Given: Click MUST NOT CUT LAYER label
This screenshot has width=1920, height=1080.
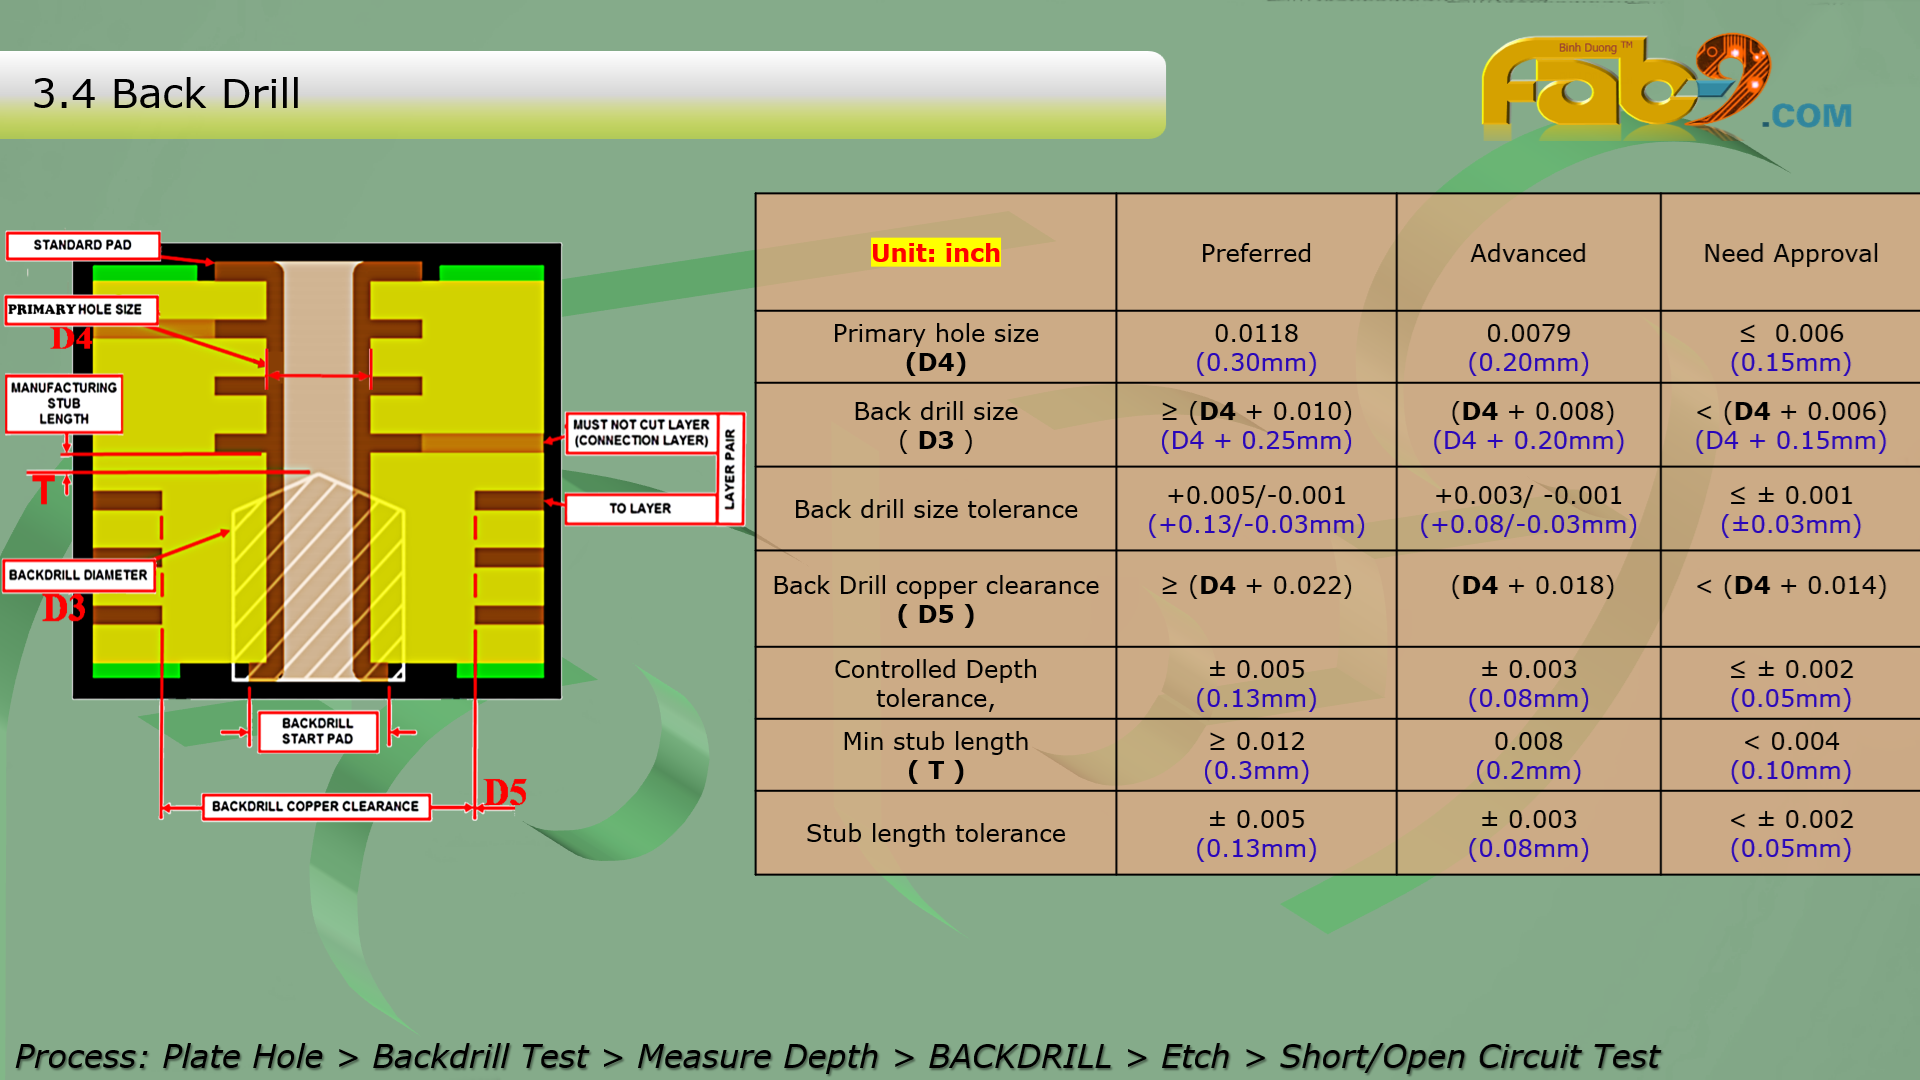Looking at the screenshot, I should (x=641, y=432).
